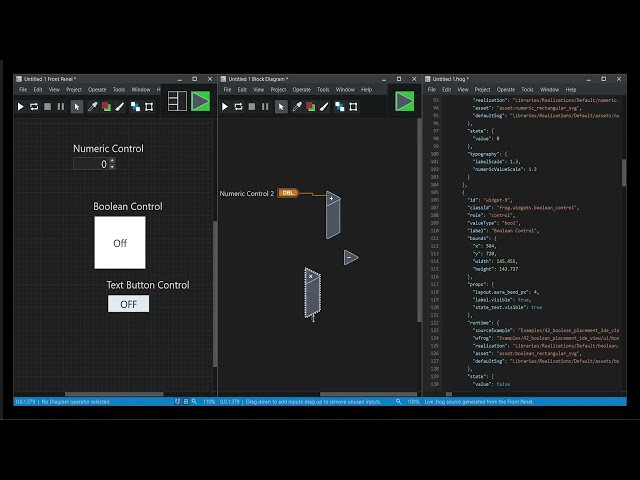Viewport: 640px width, 480px height.
Task: Click the pane layout icon in Front Panel
Action: tap(177, 101)
